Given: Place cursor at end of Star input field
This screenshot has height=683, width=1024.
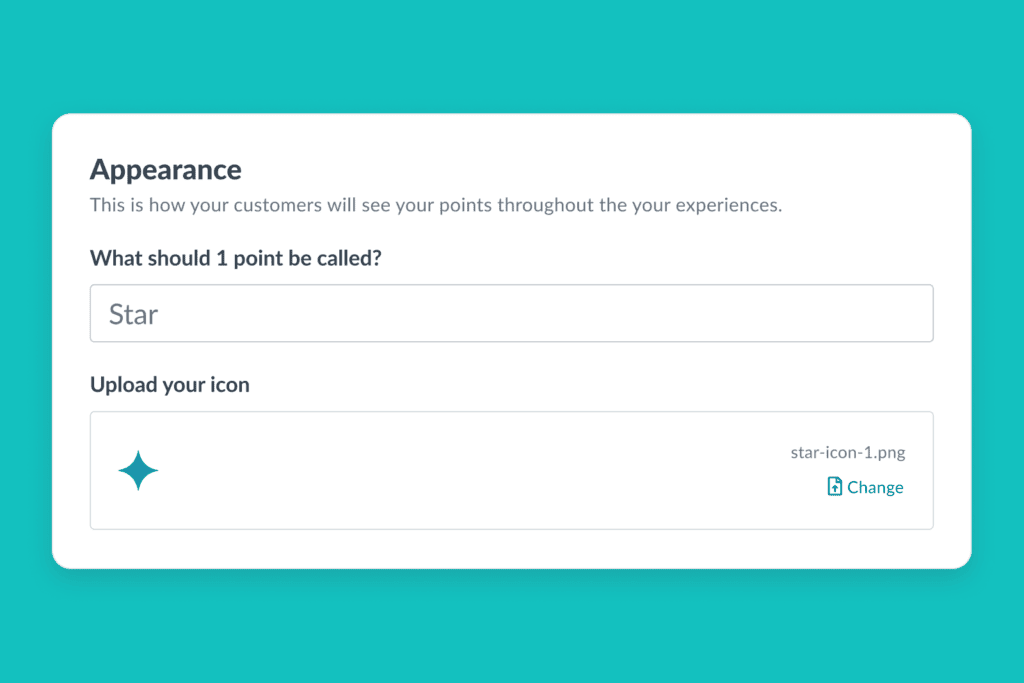Looking at the screenshot, I should [159, 314].
